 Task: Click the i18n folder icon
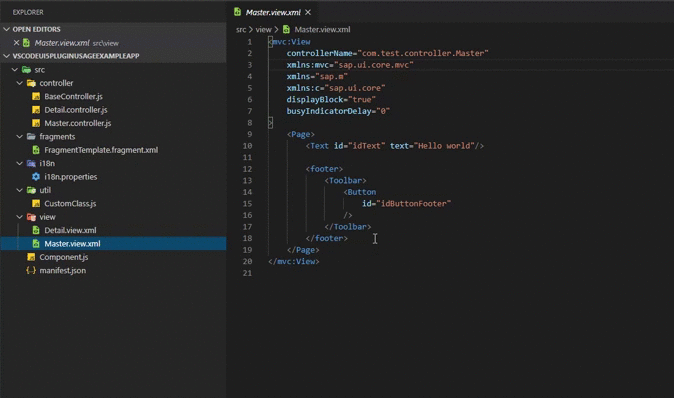tap(31, 163)
